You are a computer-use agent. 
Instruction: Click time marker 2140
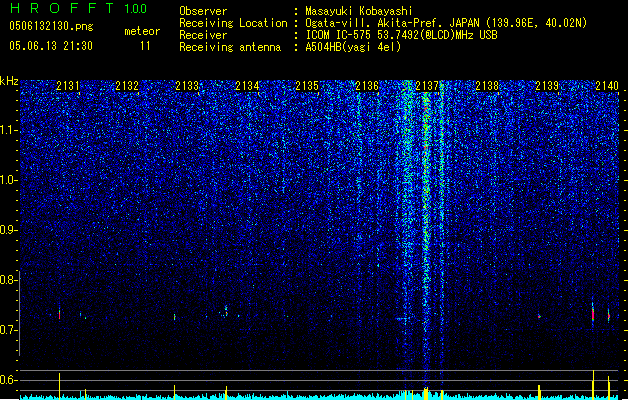coord(607,85)
